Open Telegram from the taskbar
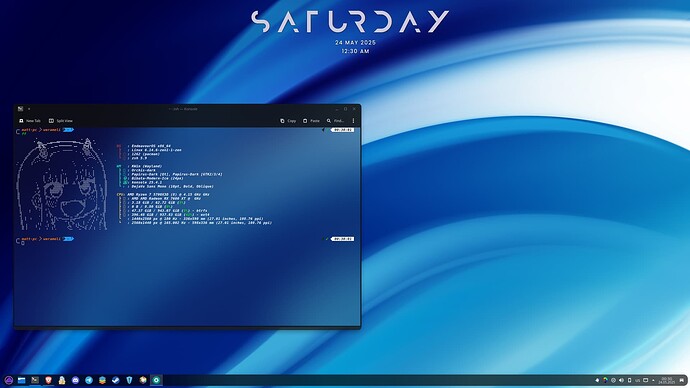Viewport: 690px width, 388px height. pos(89,380)
